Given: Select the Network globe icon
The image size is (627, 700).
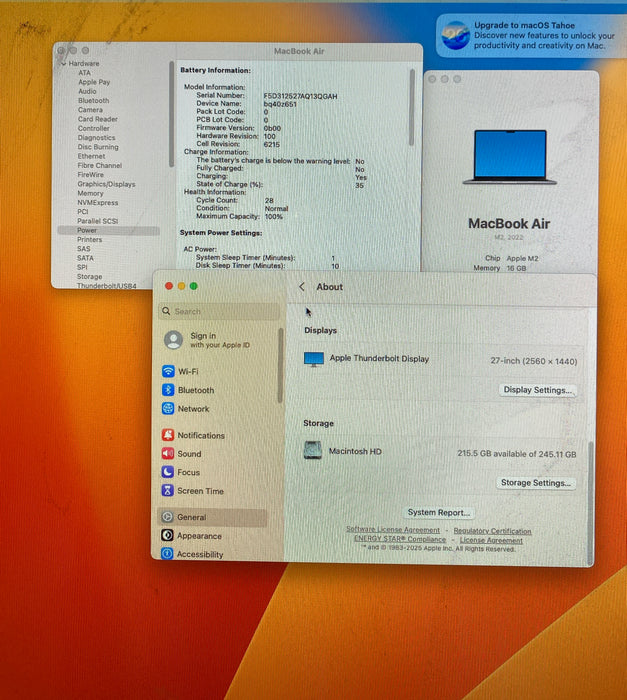Looking at the screenshot, I should click(x=168, y=408).
